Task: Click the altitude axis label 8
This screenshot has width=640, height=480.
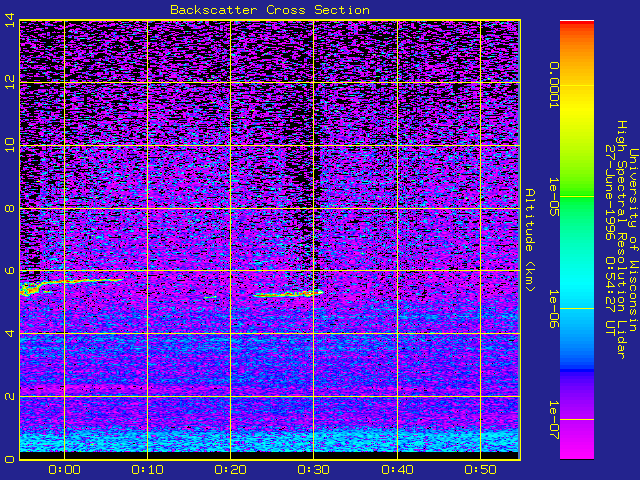Action: click(x=10, y=208)
